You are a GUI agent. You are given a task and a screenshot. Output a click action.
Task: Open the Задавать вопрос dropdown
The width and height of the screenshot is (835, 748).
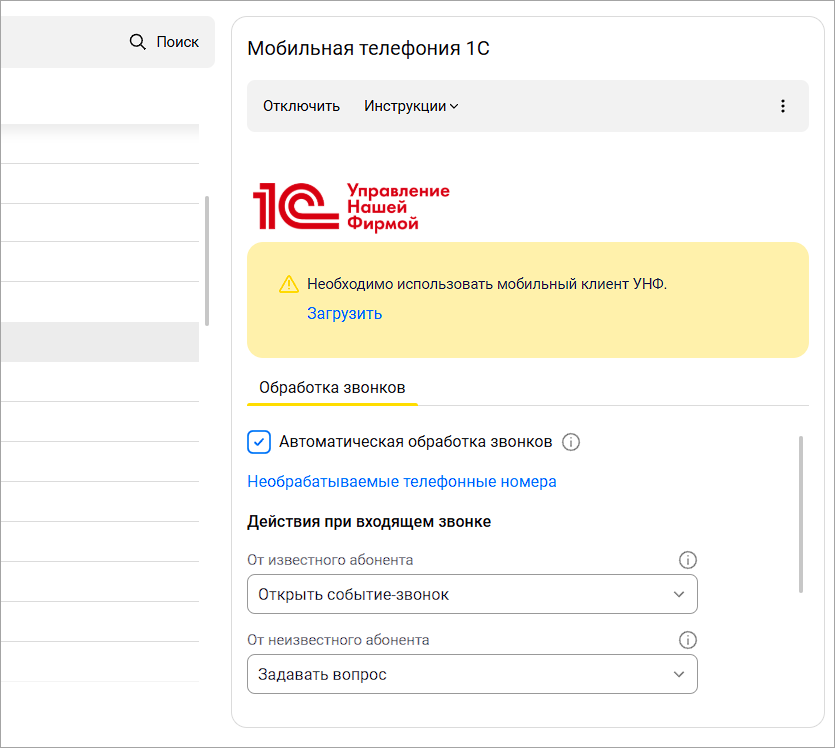472,674
